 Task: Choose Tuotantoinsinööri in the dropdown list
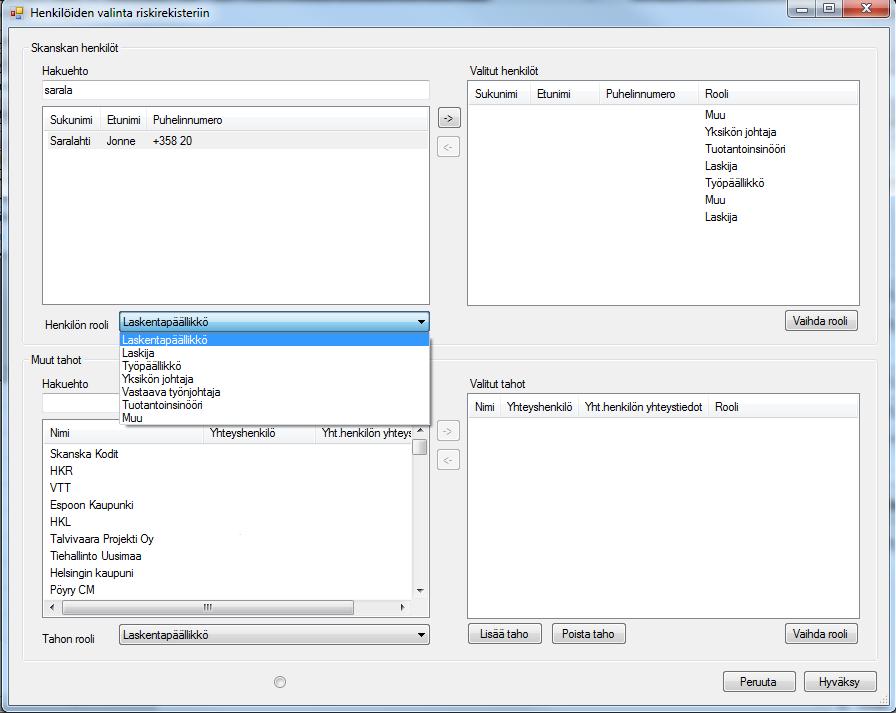tap(274, 405)
